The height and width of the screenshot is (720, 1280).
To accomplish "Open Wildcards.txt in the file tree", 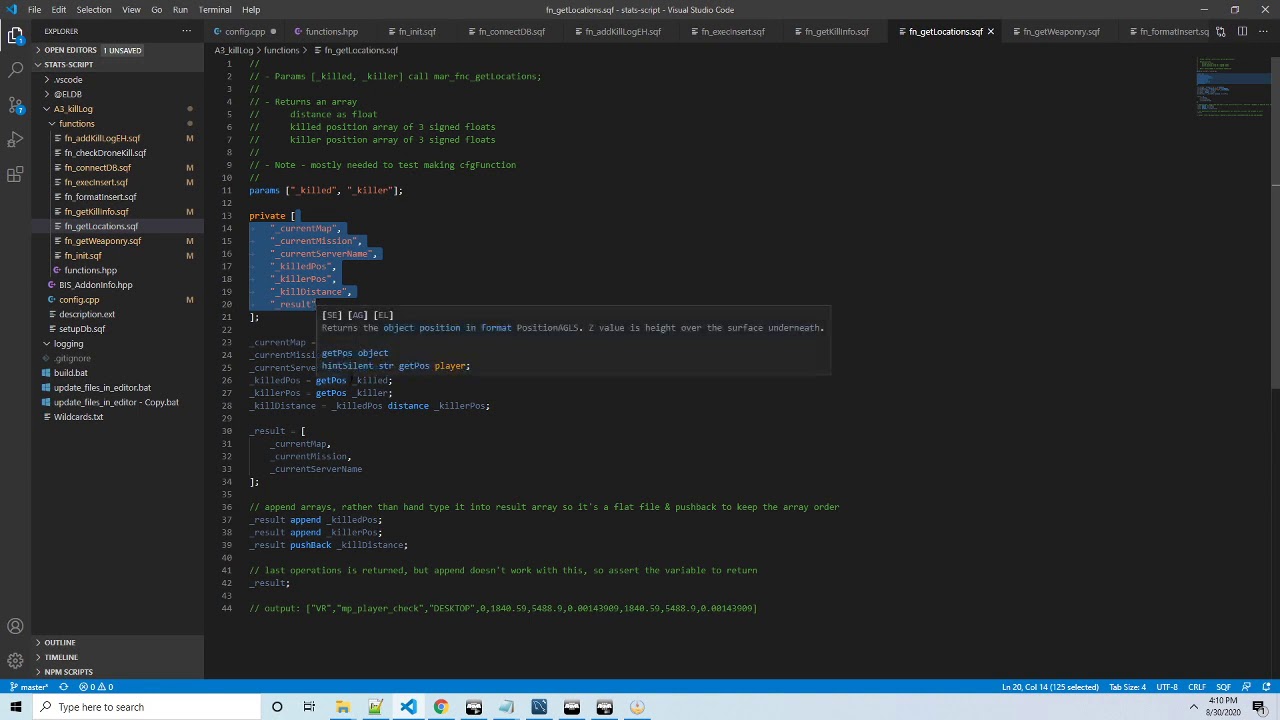I will (x=118, y=417).
